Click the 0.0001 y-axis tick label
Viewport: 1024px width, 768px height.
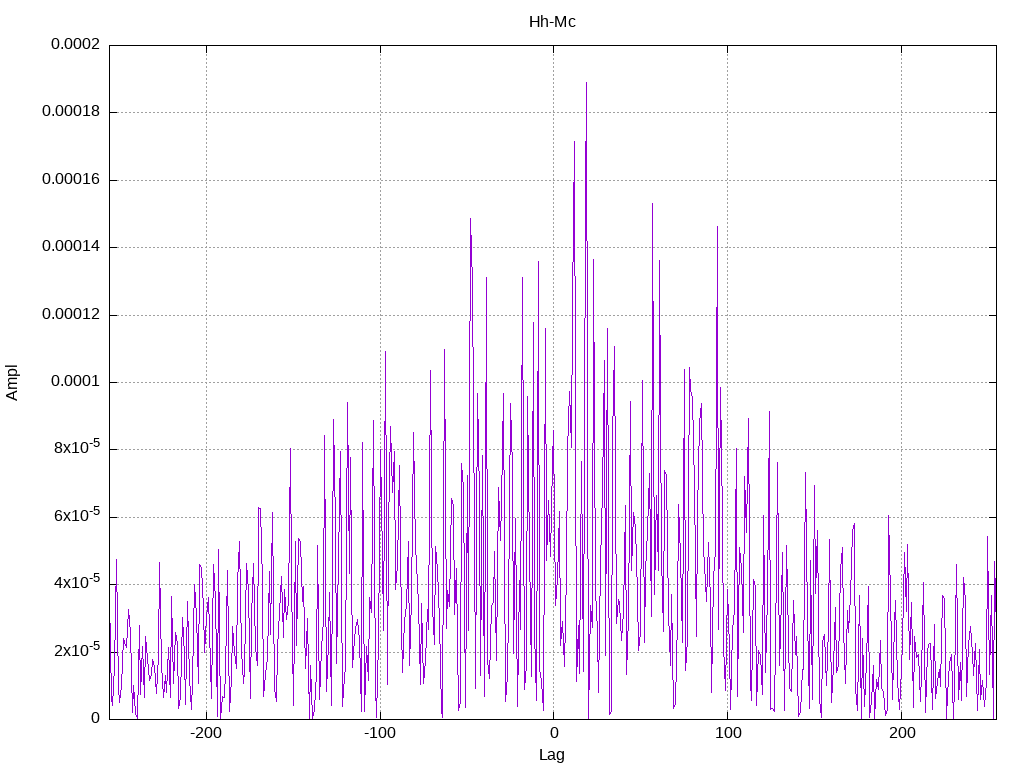pyautogui.click(x=76, y=381)
